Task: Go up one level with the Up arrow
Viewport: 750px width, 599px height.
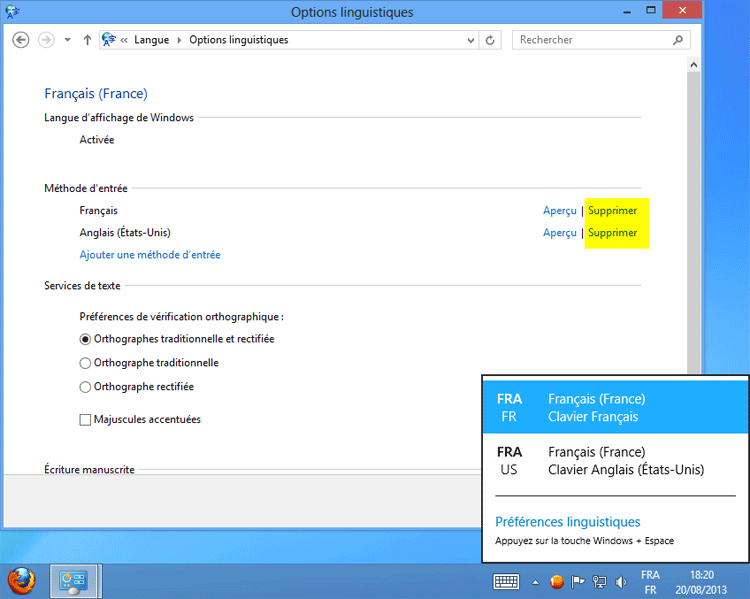Action: tap(88, 40)
